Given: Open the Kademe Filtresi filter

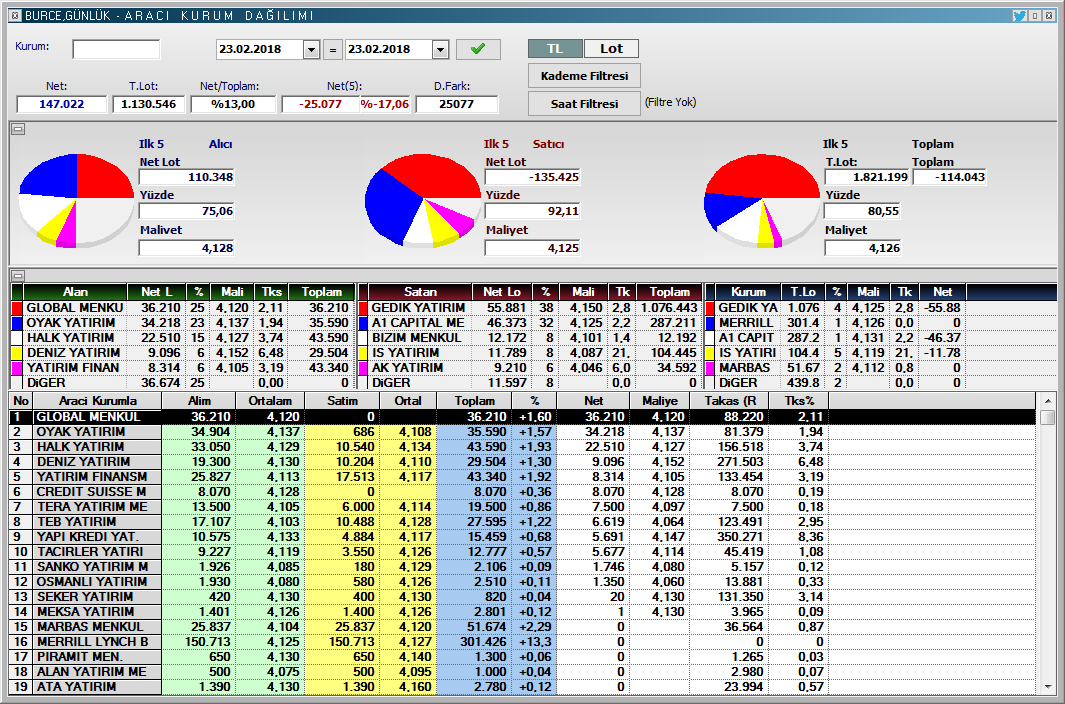Looking at the screenshot, I should pos(584,76).
